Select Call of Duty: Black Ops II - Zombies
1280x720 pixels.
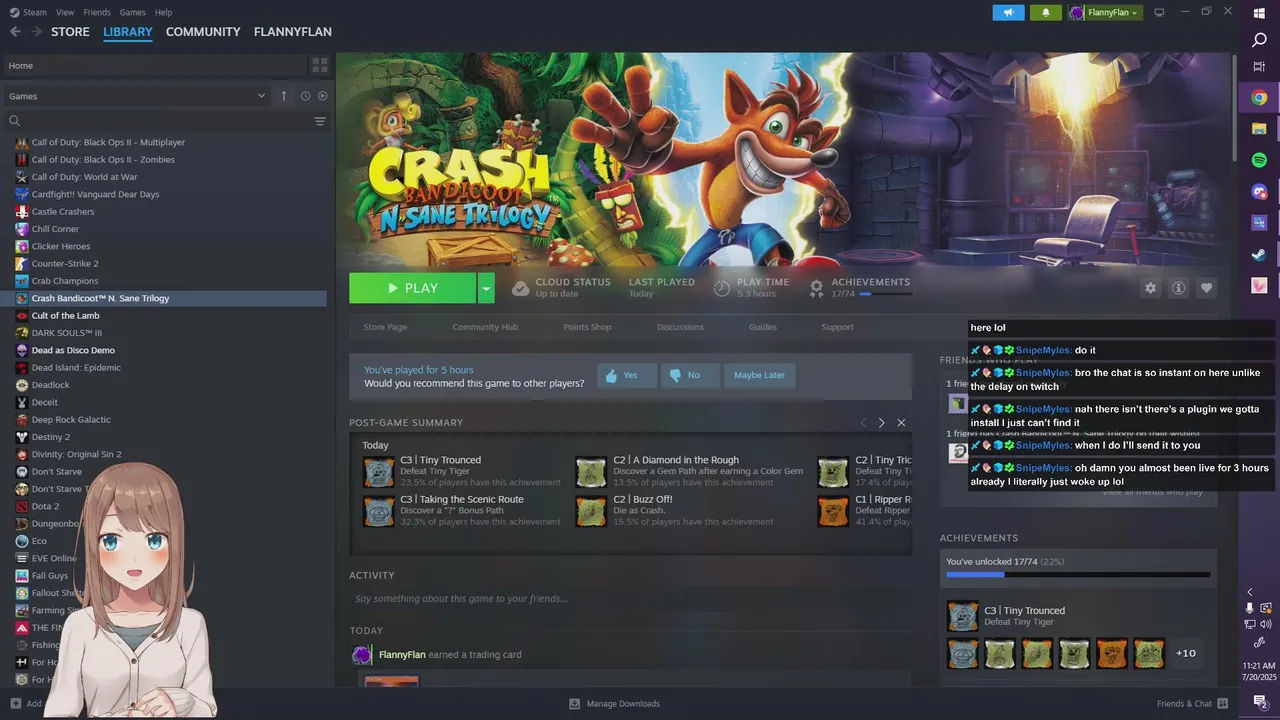pos(103,159)
